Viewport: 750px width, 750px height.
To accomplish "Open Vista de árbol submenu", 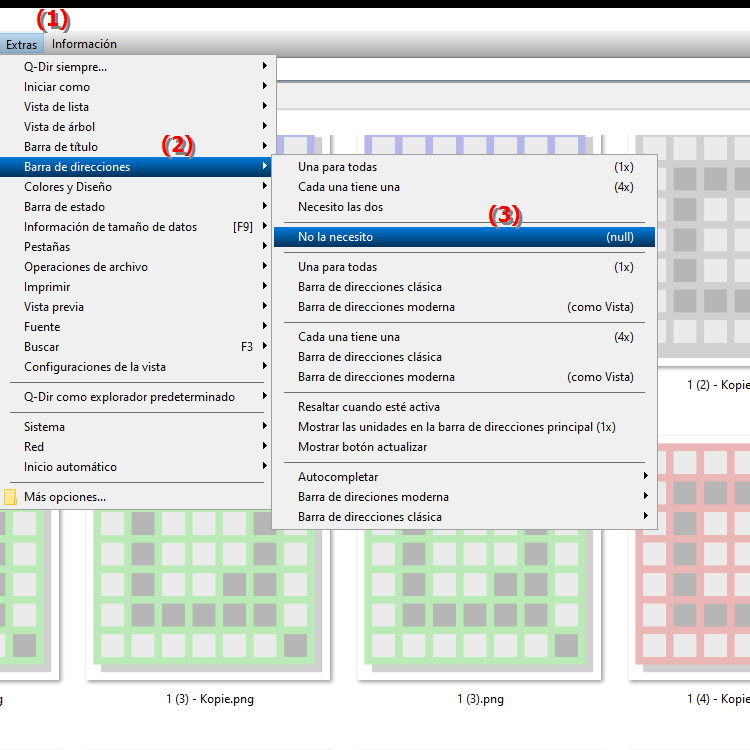I will tap(137, 127).
